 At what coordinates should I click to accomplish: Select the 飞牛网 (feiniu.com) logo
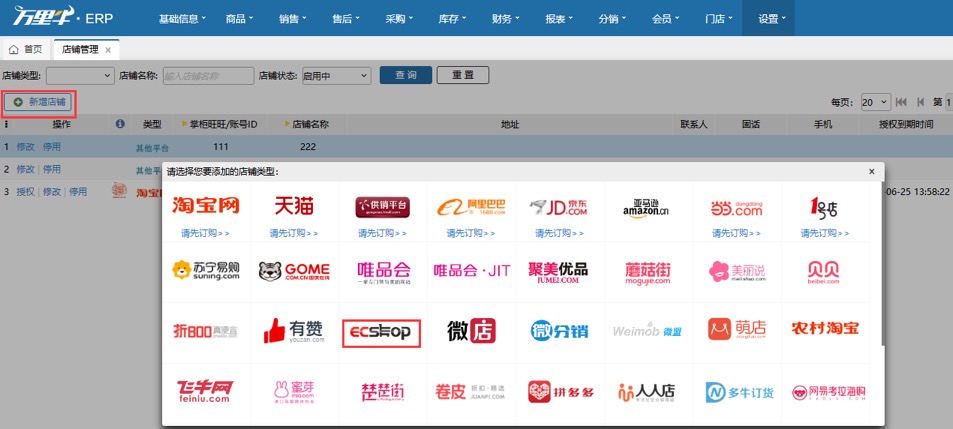click(204, 392)
